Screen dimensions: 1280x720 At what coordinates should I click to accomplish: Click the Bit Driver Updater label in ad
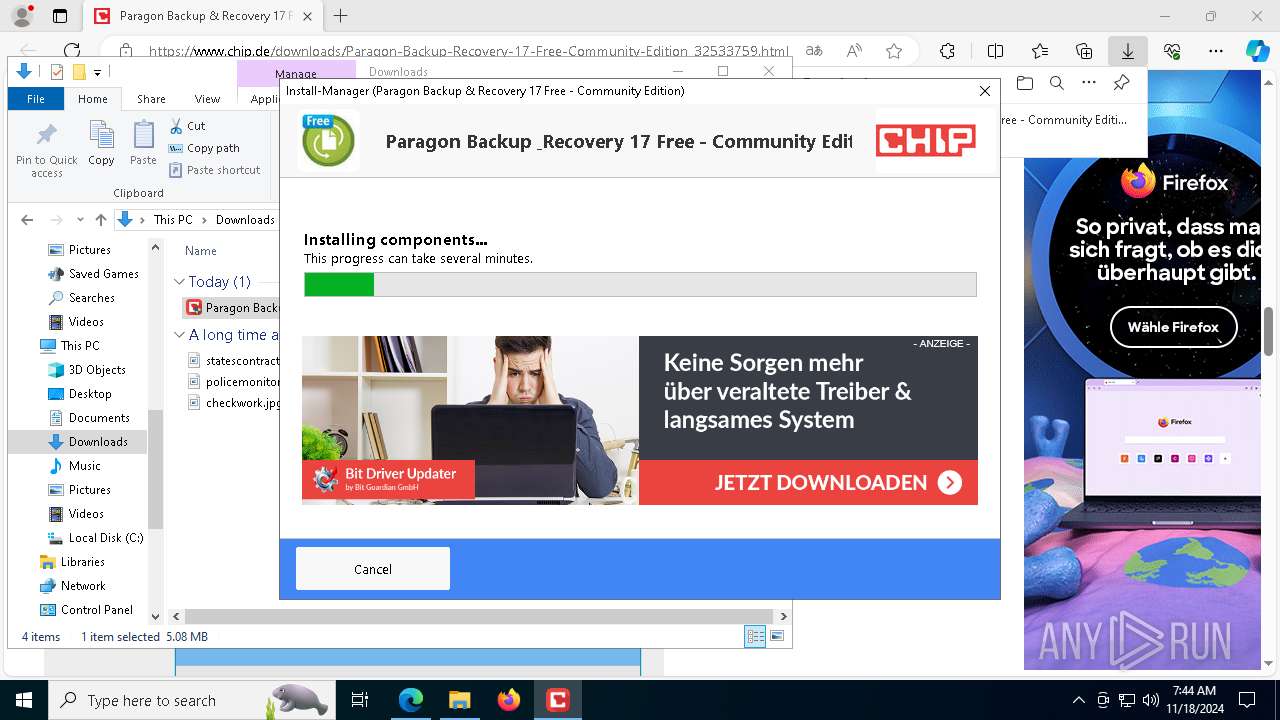(388, 479)
